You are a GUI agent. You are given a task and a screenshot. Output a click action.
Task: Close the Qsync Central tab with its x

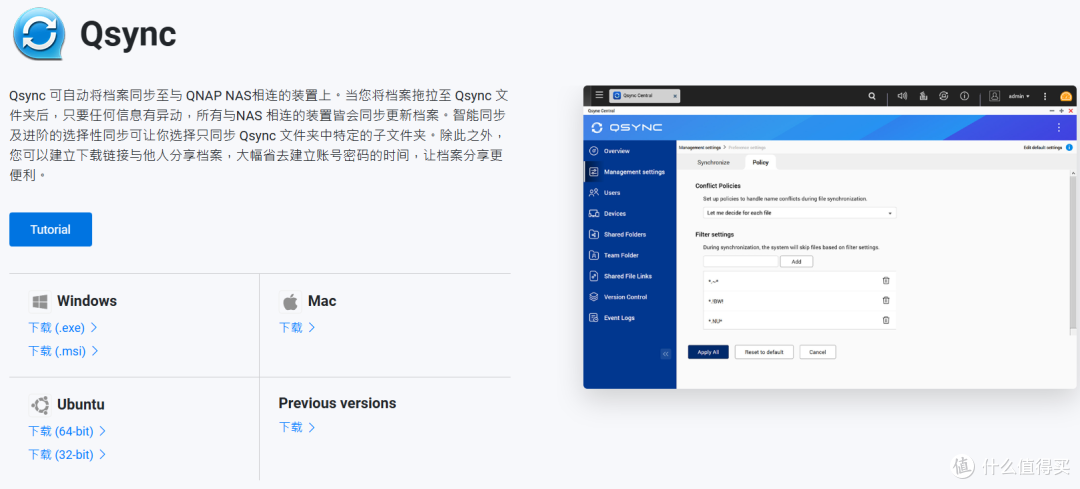[674, 96]
